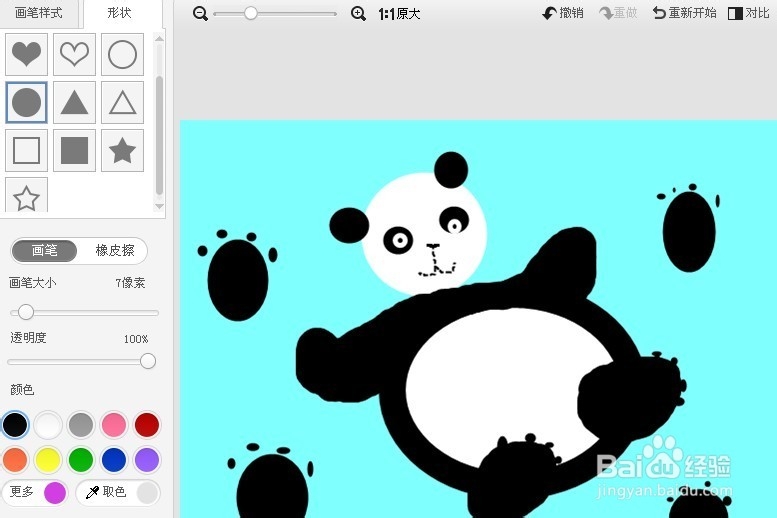The image size is (777, 518).
Task: Toggle the 对比 compare view
Action: [x=748, y=13]
